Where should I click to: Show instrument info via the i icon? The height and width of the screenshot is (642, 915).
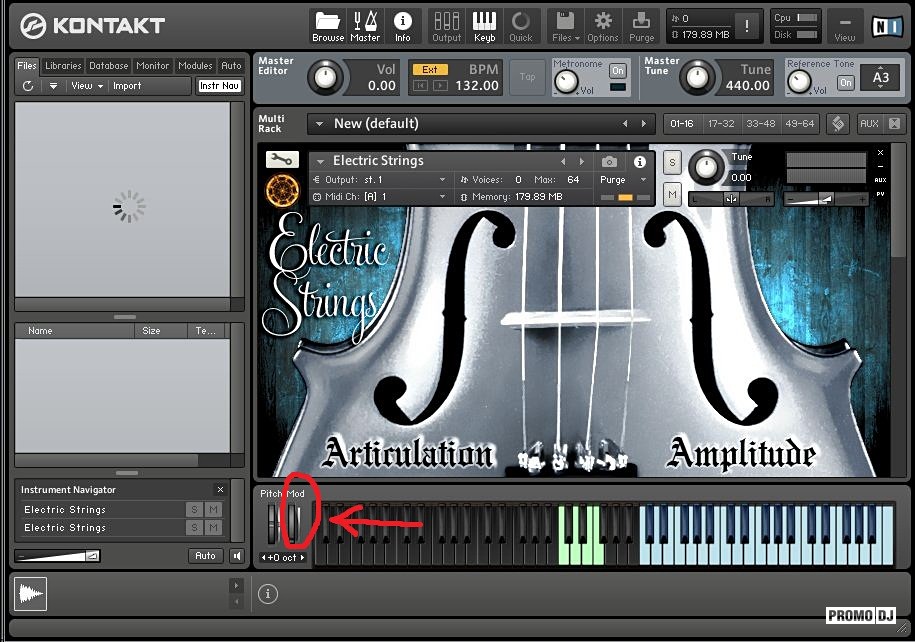click(x=640, y=161)
